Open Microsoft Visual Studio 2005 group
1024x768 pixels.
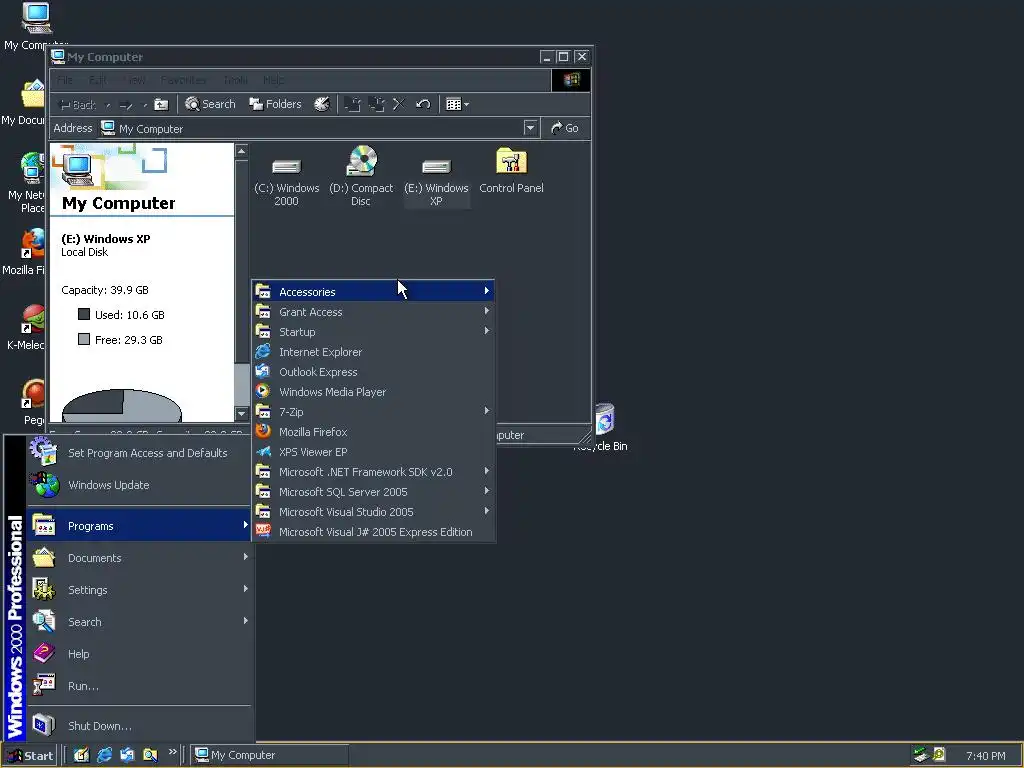coord(374,512)
